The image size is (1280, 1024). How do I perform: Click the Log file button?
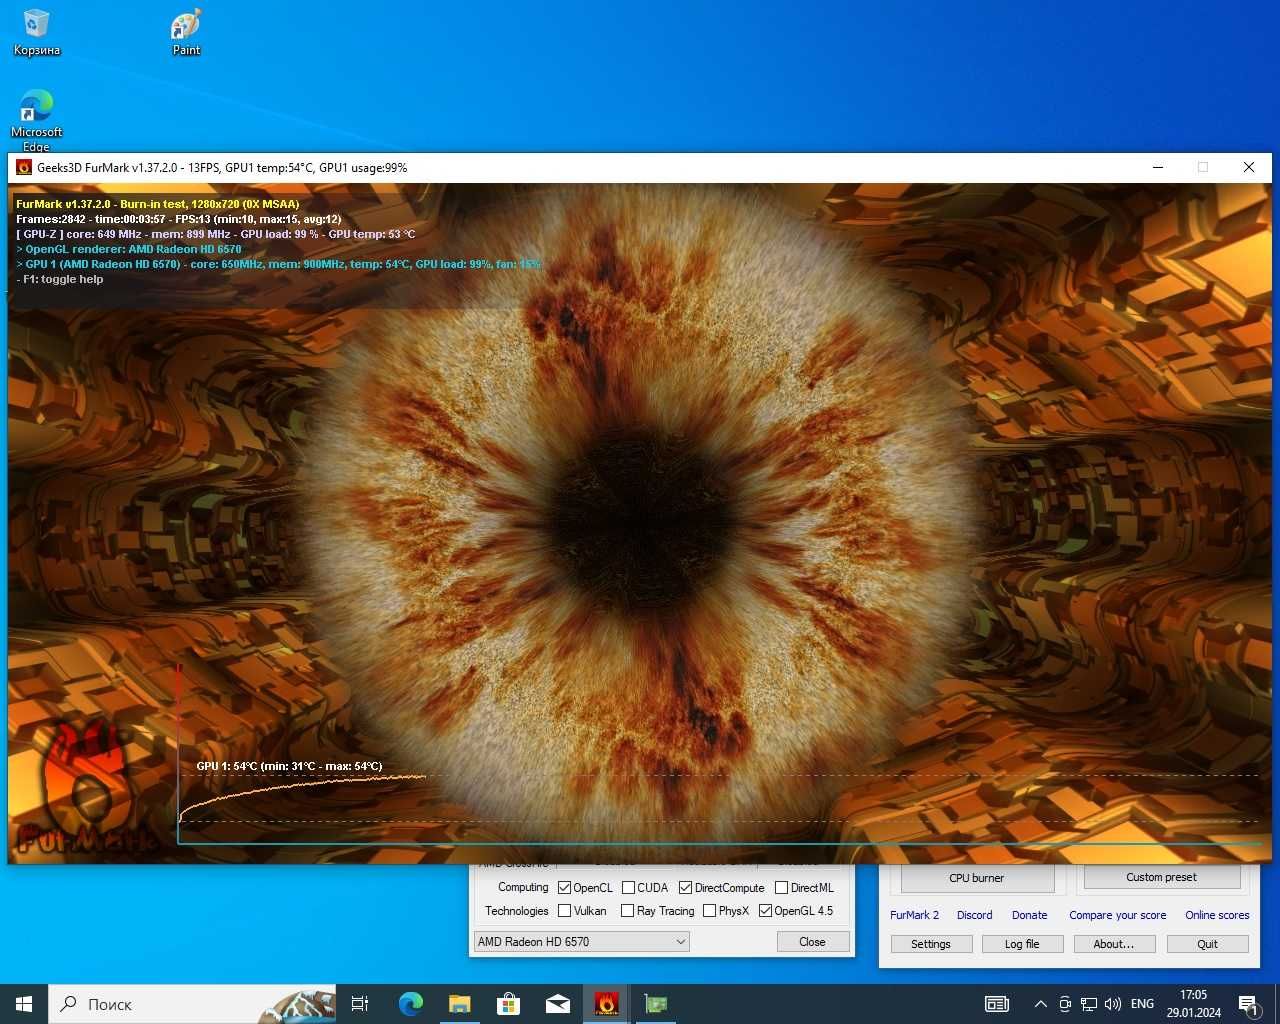[1022, 944]
